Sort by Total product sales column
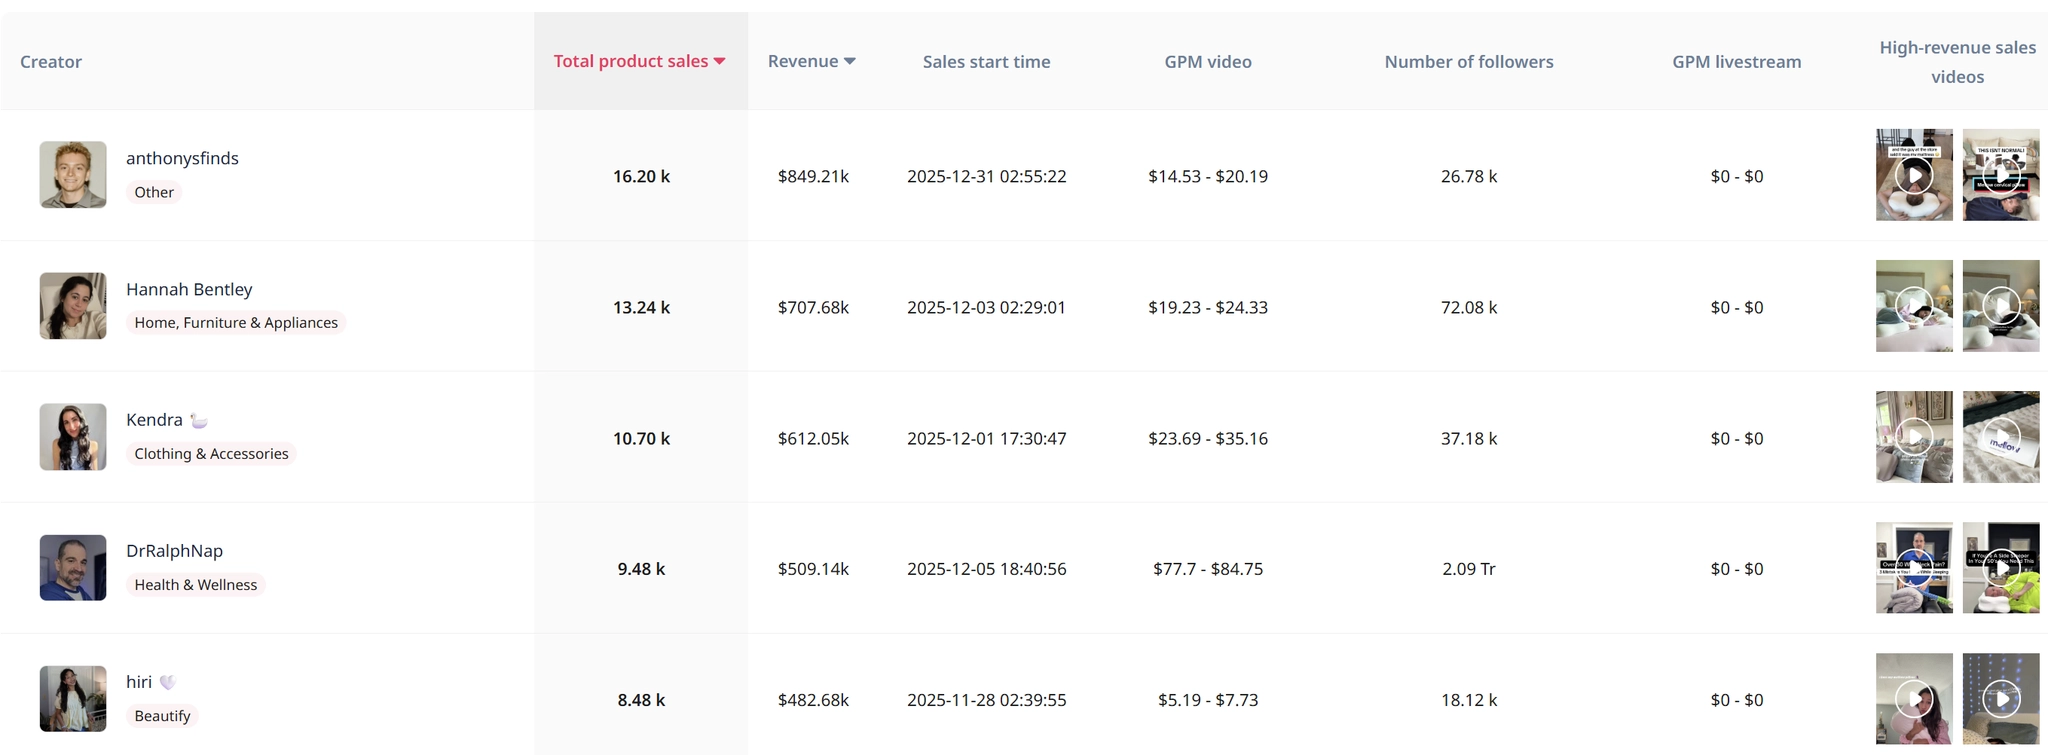Viewport: 2048px width, 755px height. tap(640, 61)
